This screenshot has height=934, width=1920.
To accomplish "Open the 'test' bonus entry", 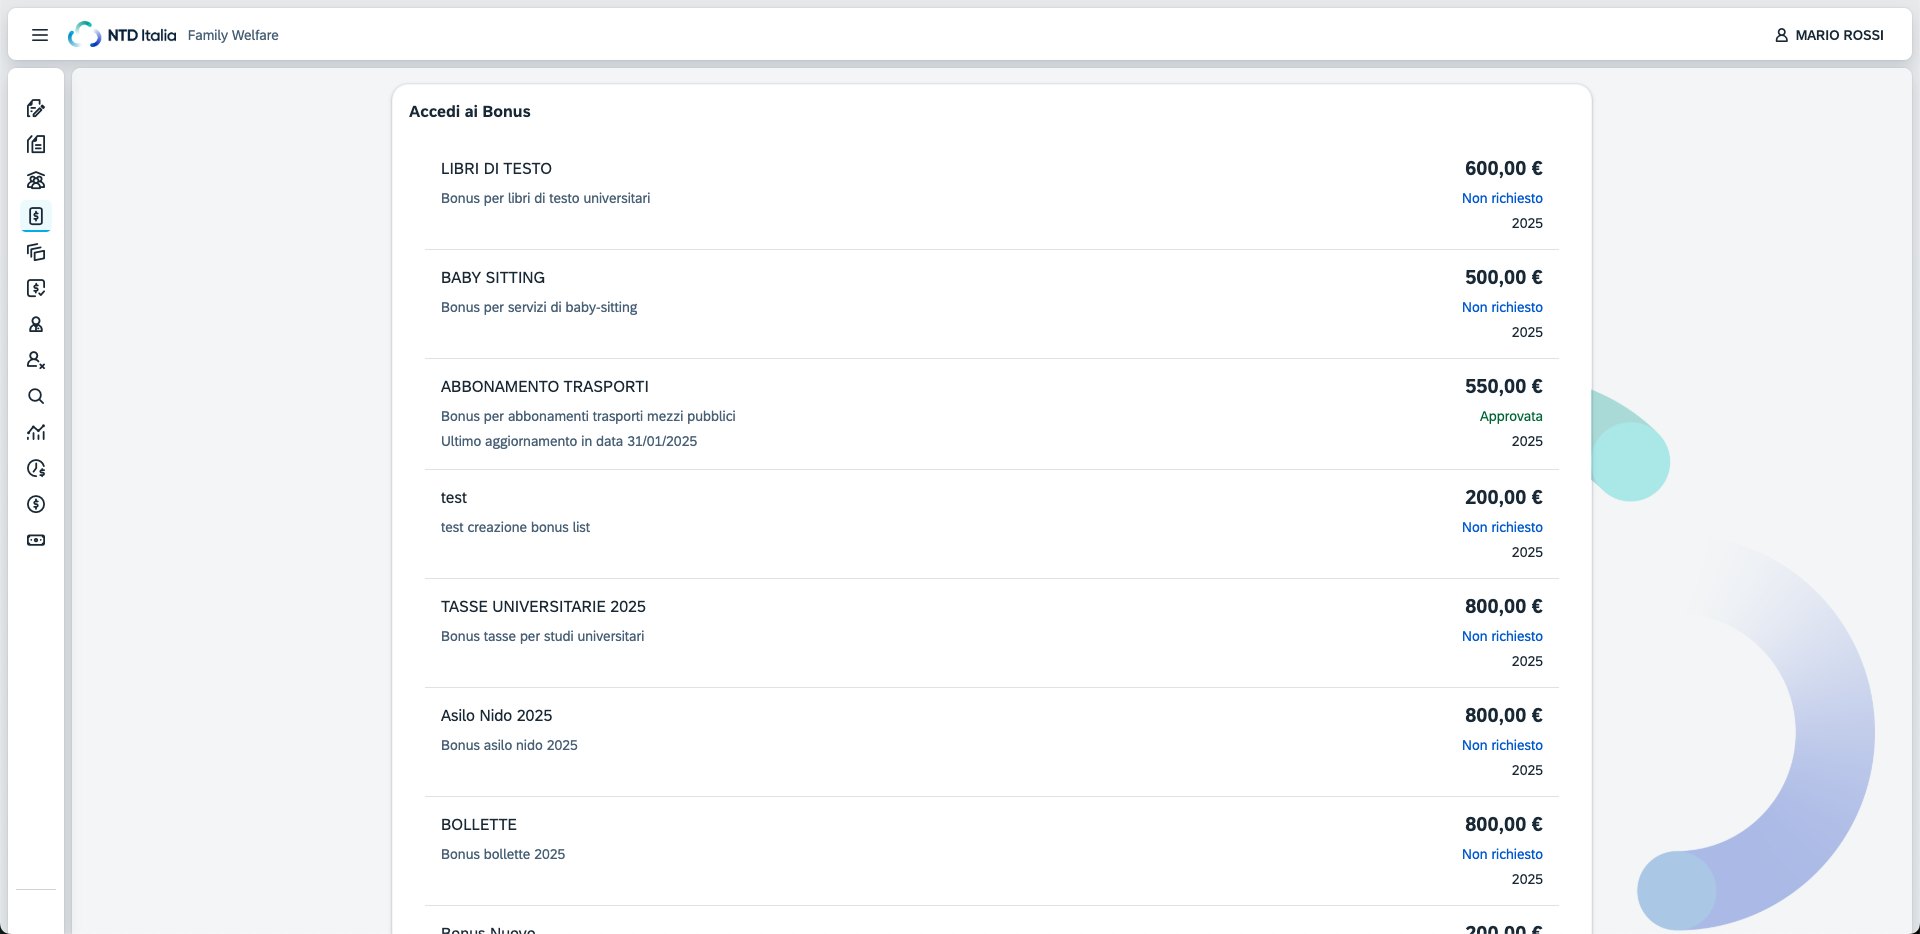I will click(x=991, y=524).
